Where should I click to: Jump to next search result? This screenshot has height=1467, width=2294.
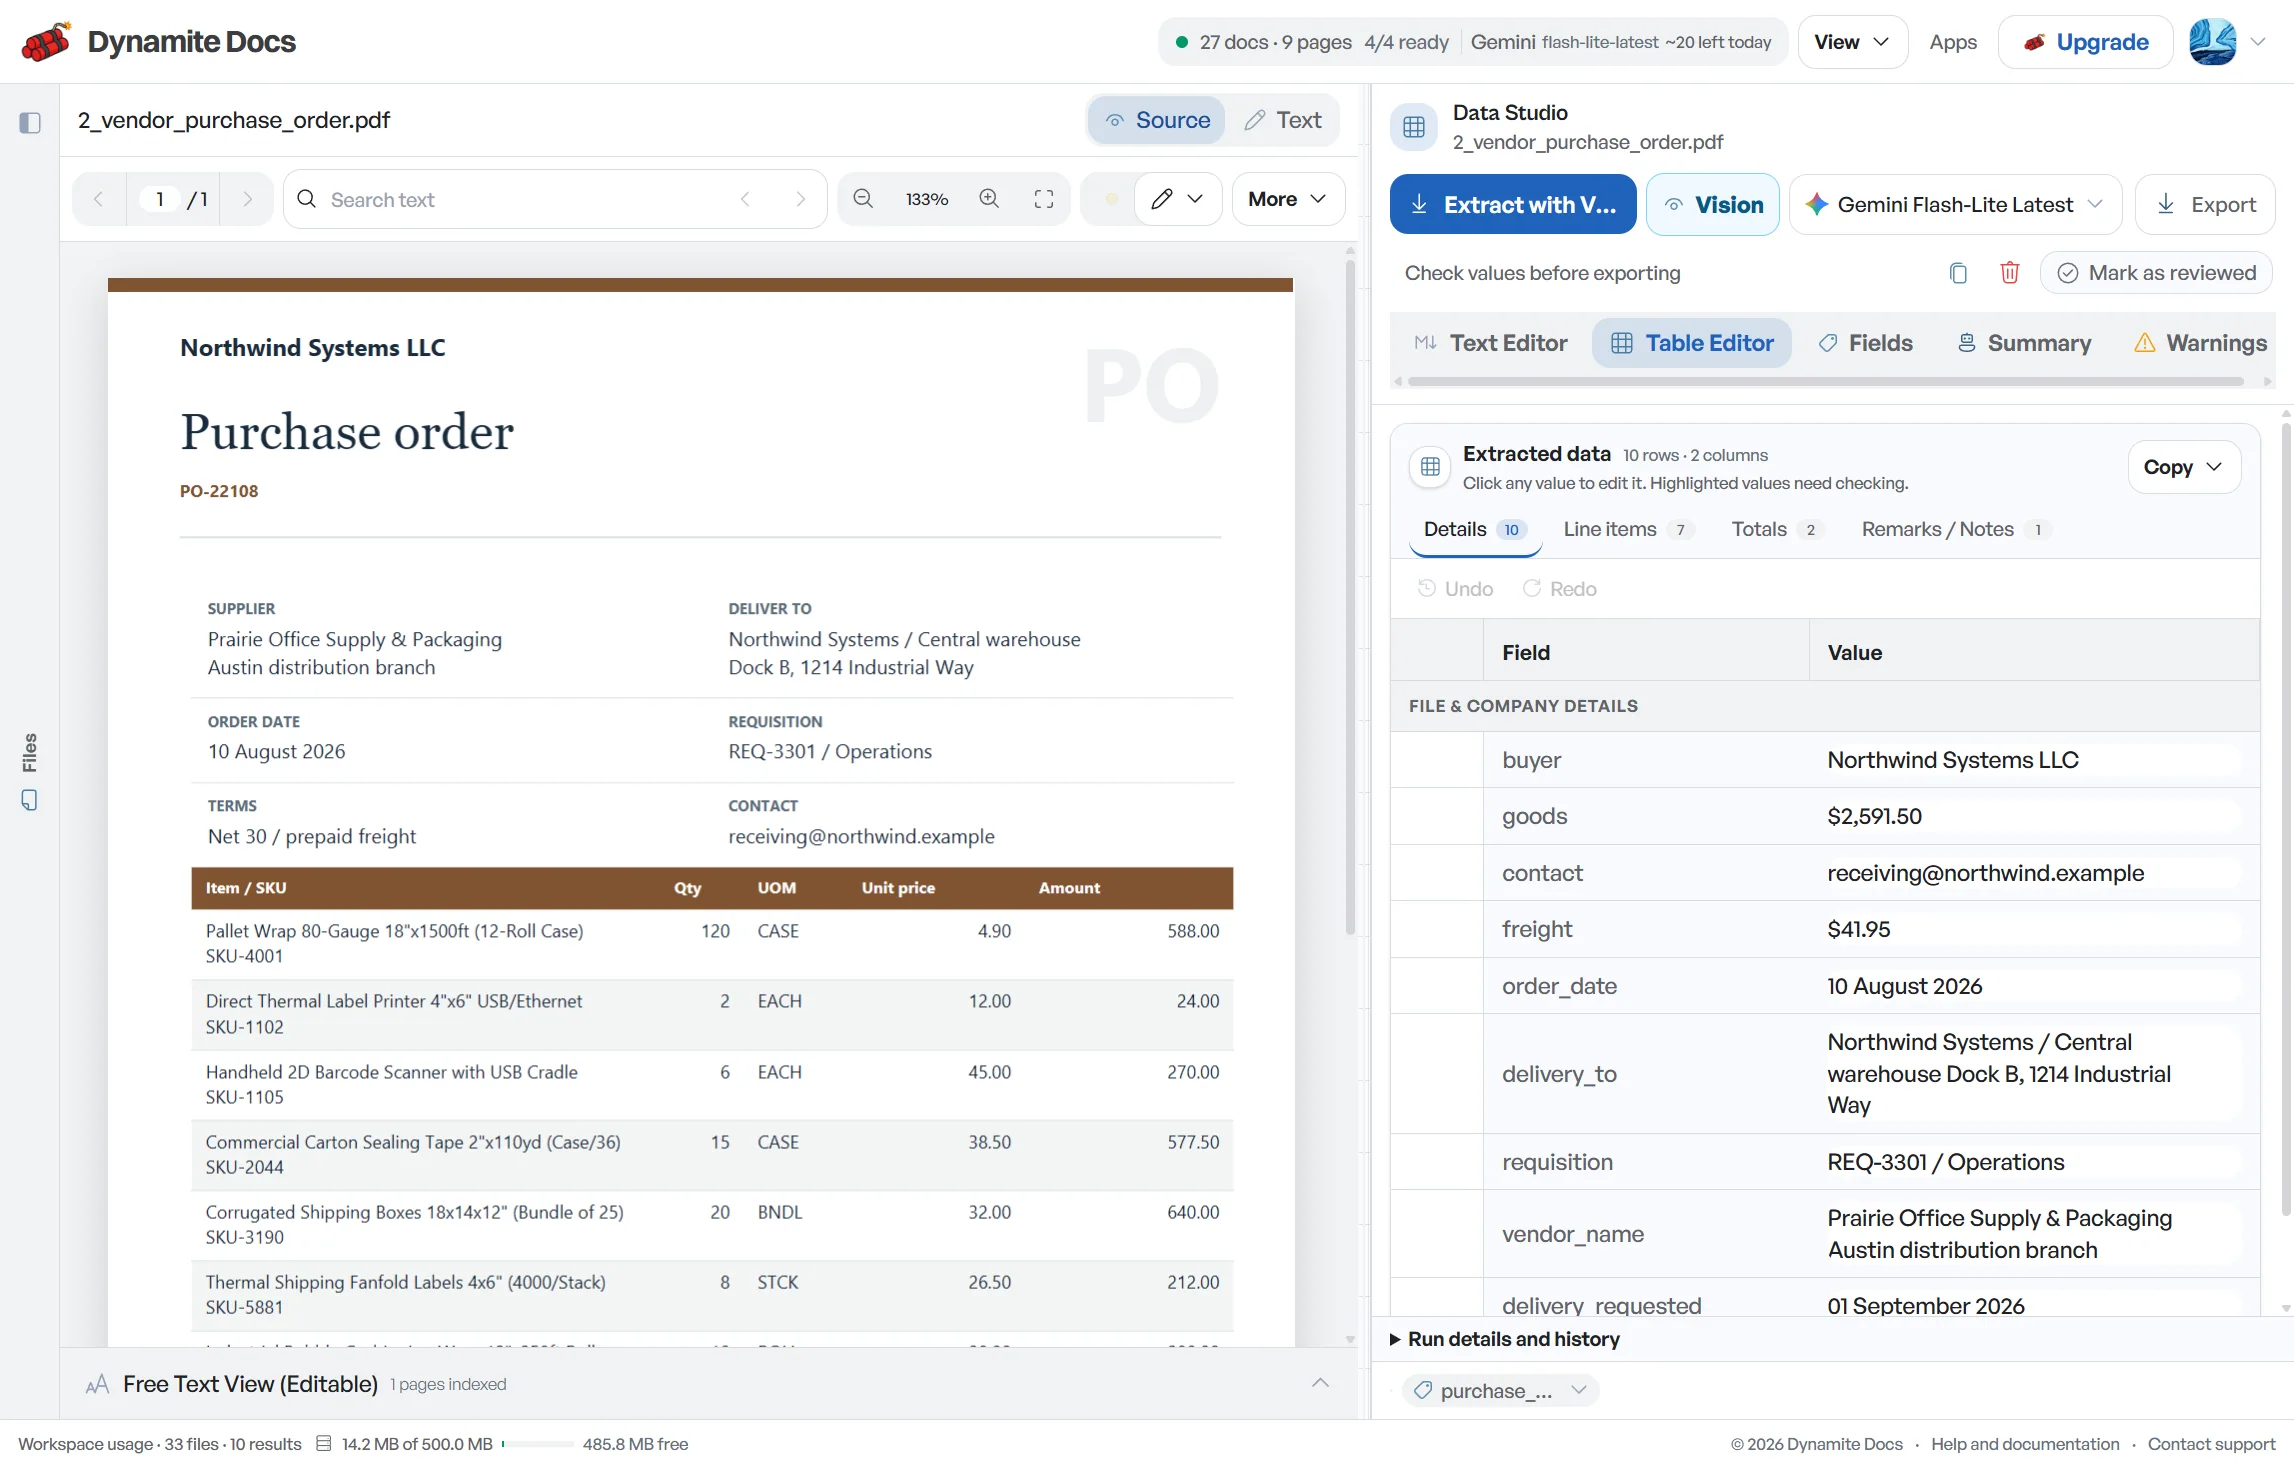[800, 199]
